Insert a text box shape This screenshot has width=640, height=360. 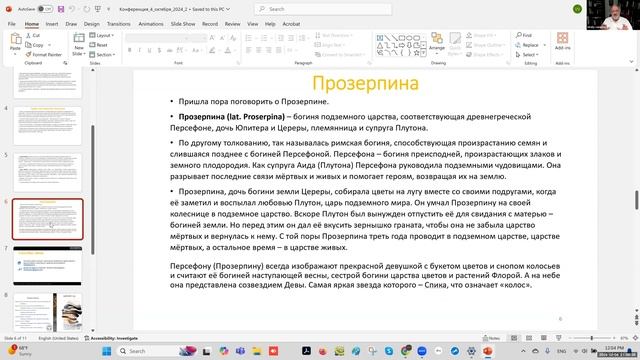point(380,38)
